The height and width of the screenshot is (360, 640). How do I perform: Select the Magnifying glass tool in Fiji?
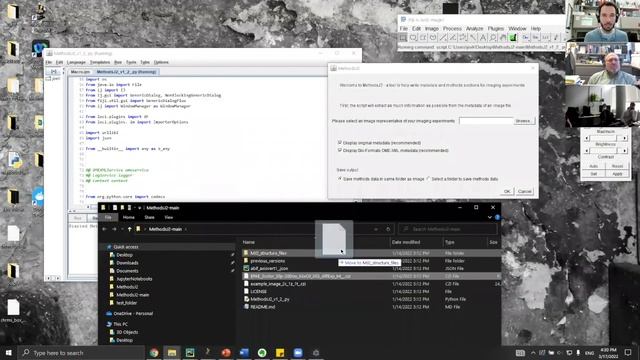pyautogui.click(x=493, y=38)
